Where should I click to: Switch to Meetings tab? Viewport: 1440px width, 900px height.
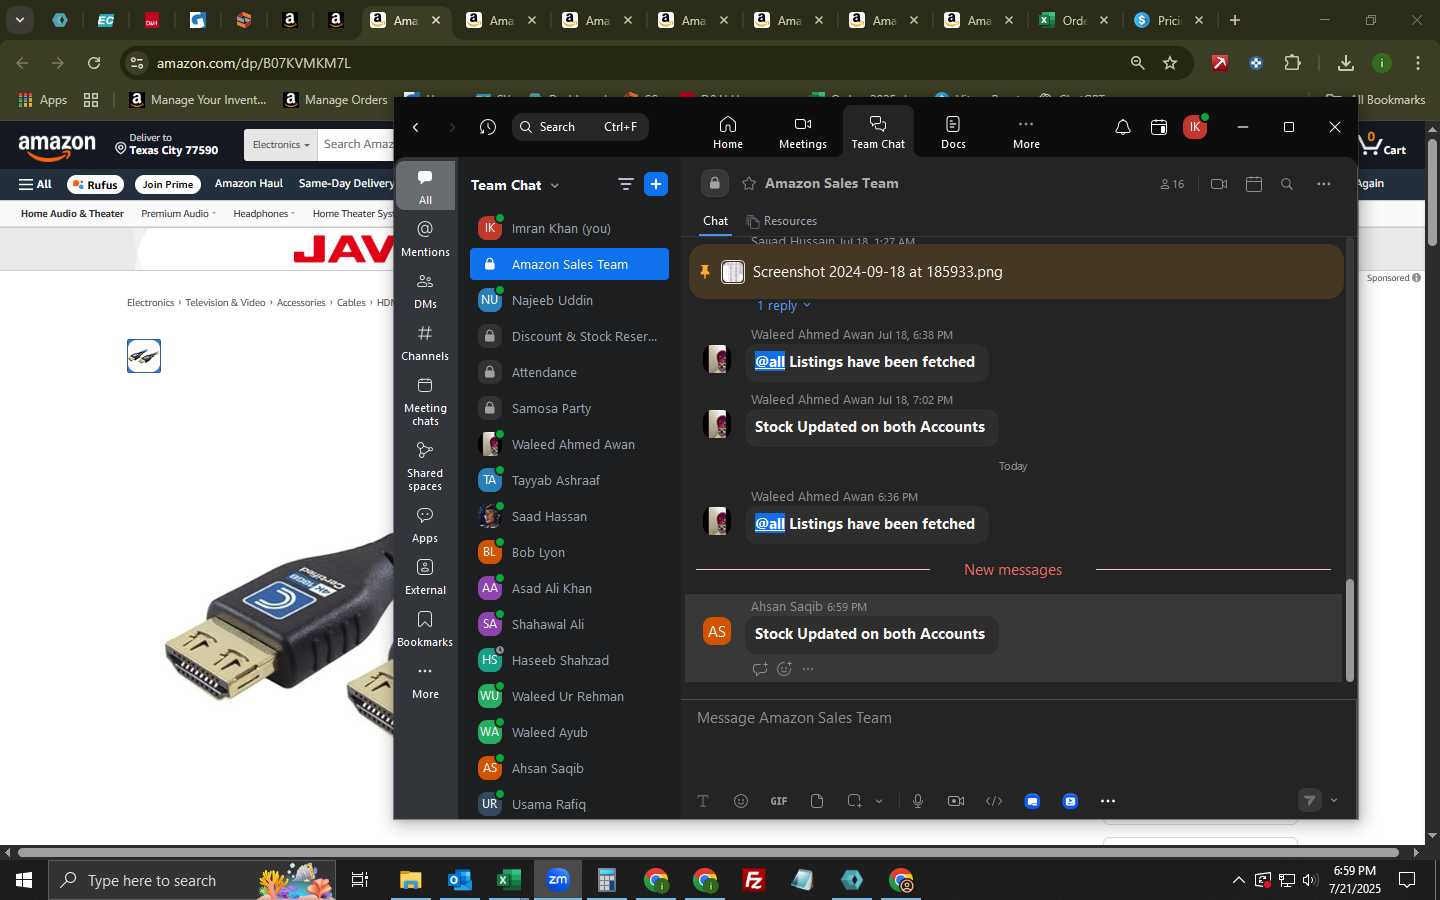point(803,131)
